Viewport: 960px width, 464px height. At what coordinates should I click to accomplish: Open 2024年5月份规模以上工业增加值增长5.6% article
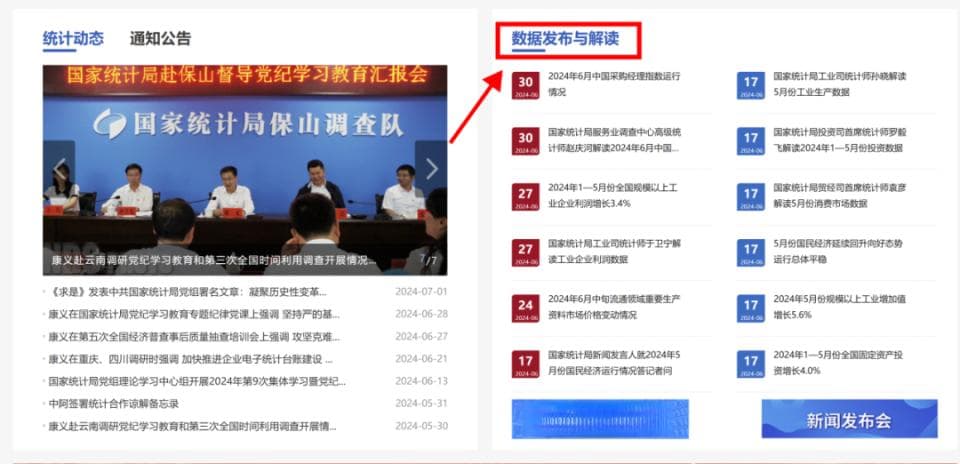840,307
